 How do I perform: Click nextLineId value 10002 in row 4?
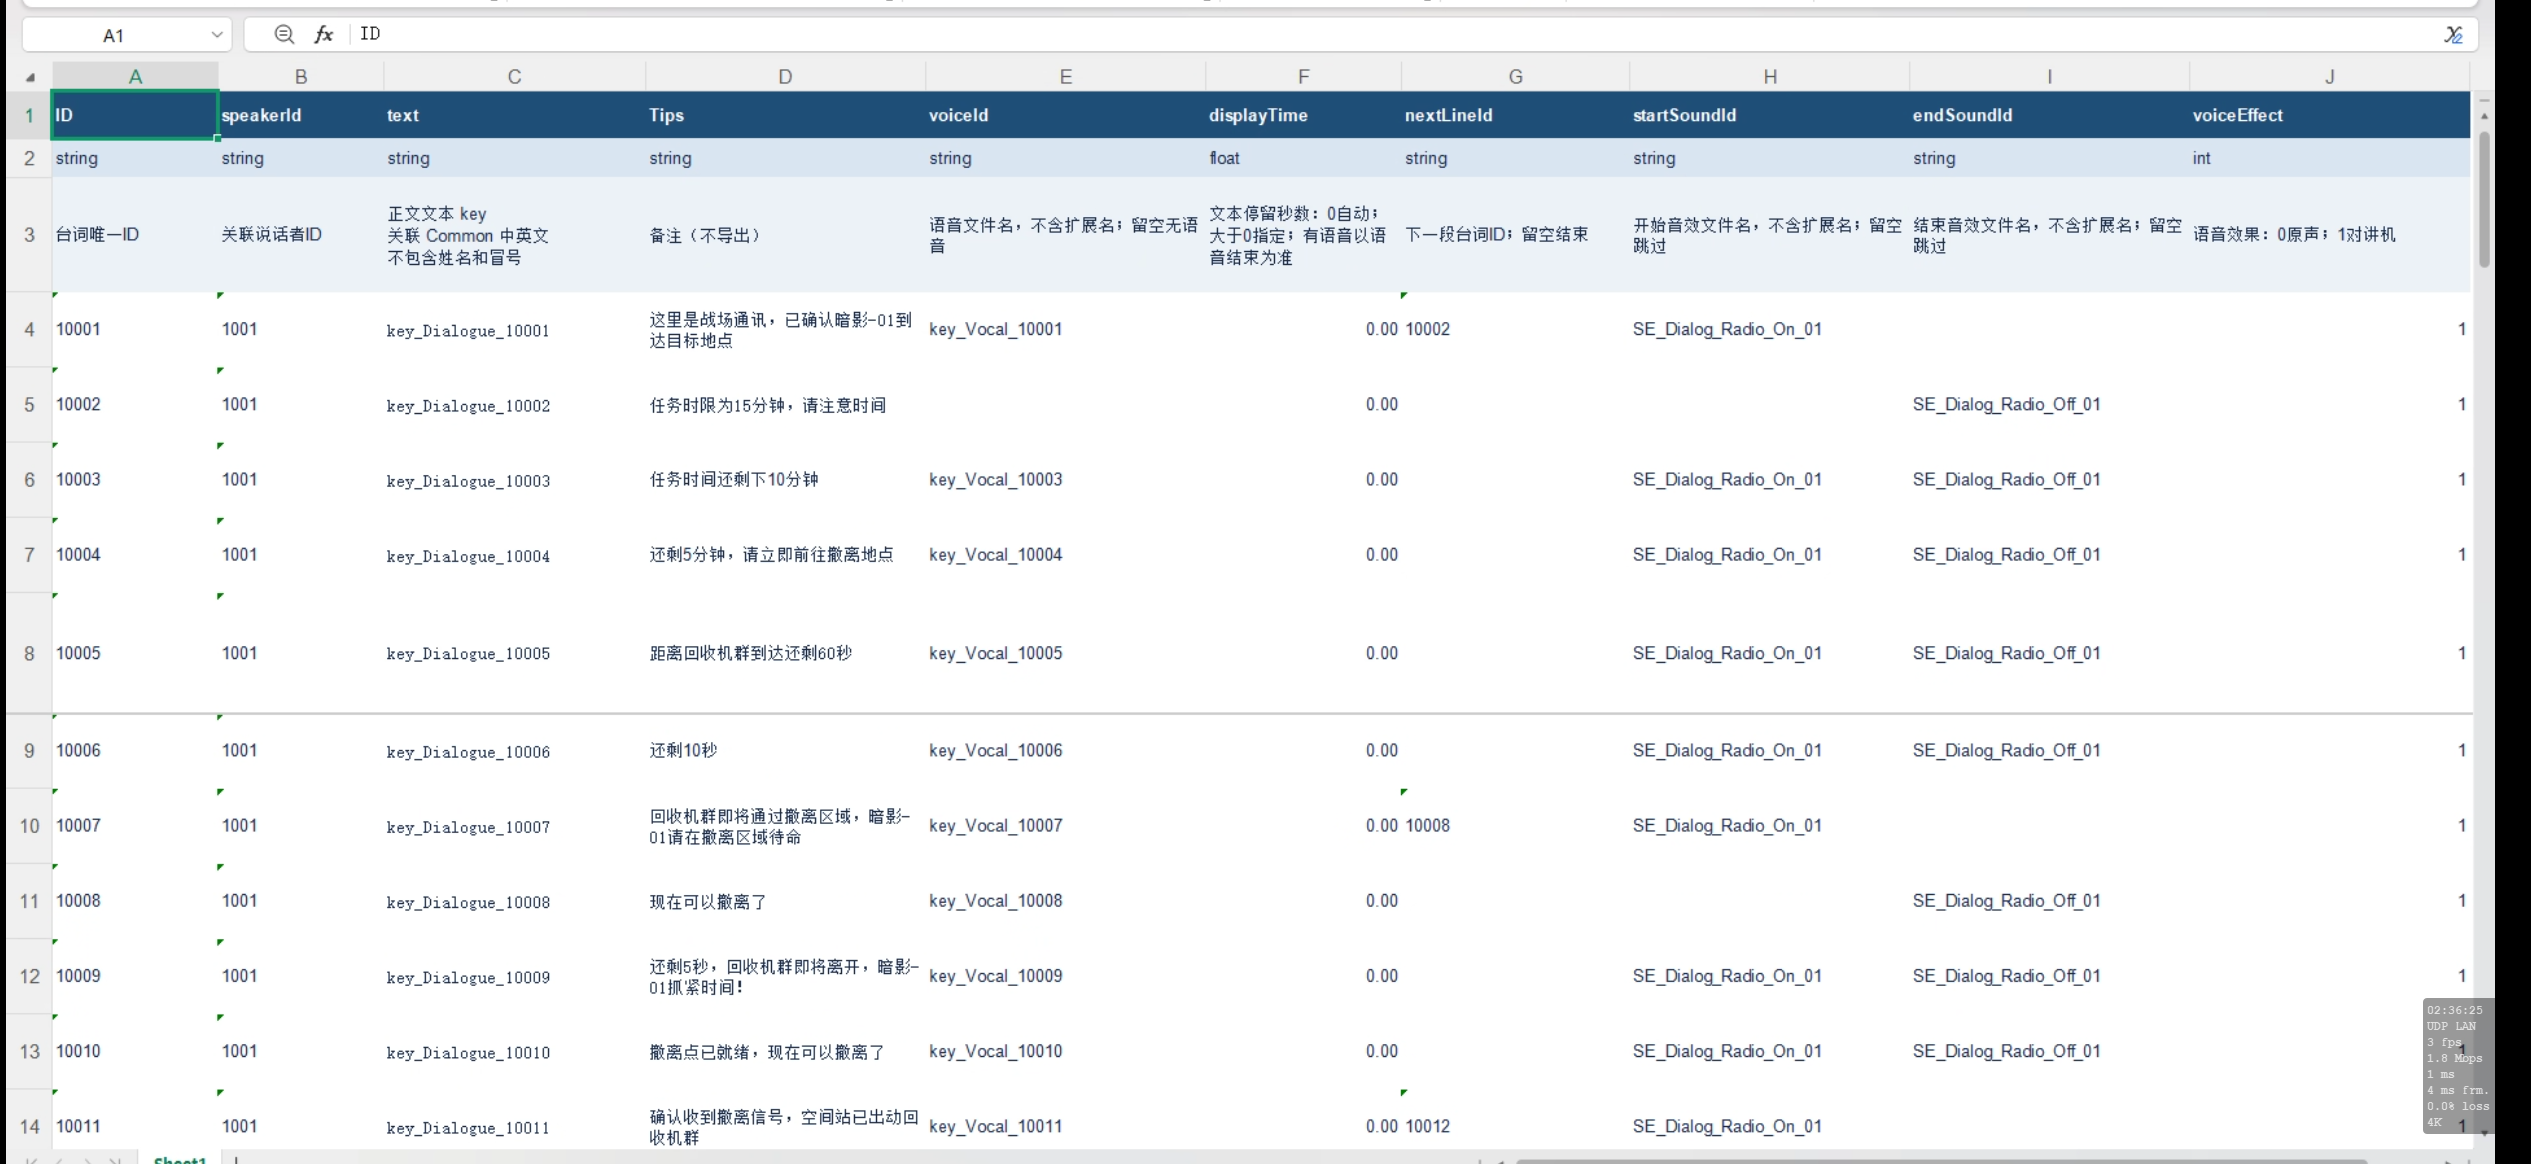[1515, 330]
